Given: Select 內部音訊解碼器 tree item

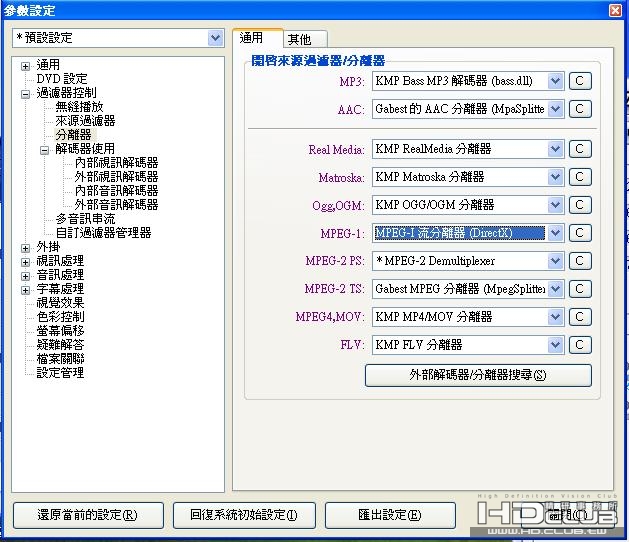Looking at the screenshot, I should pyautogui.click(x=116, y=191).
